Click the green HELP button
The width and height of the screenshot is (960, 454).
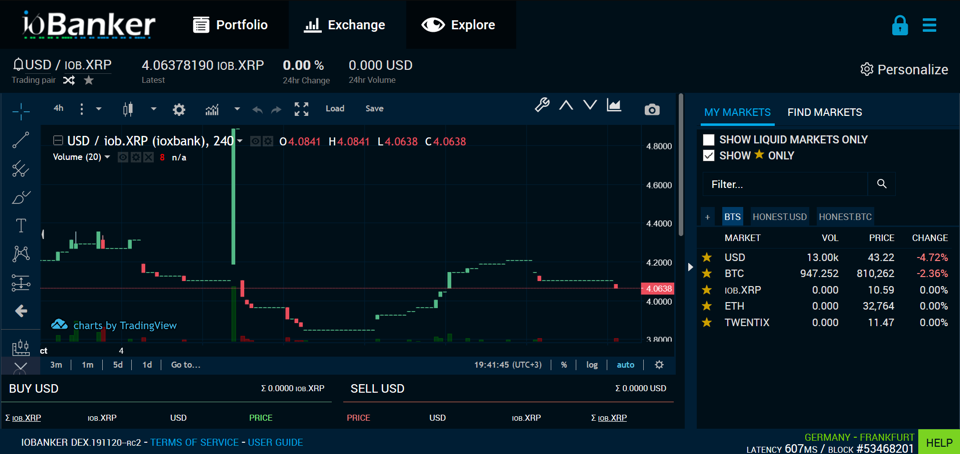(939, 442)
